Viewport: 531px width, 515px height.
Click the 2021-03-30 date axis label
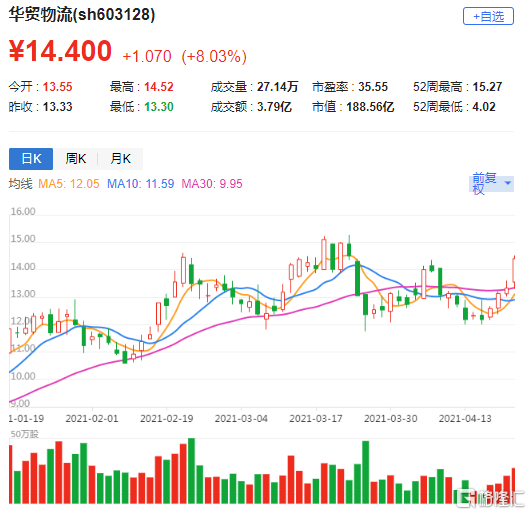[390, 419]
